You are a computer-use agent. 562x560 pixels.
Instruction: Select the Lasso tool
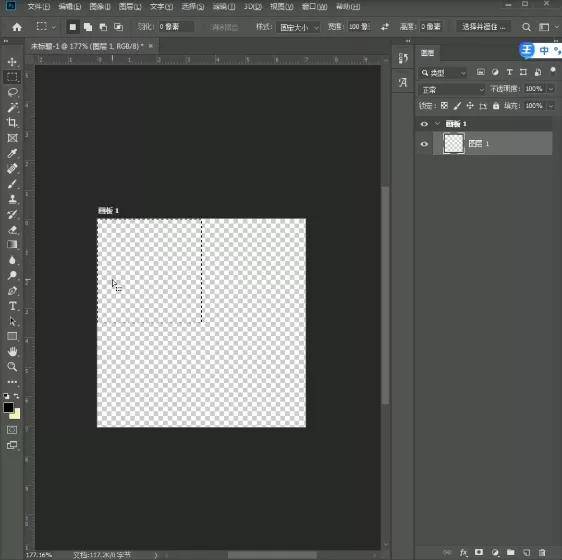pos(12,92)
